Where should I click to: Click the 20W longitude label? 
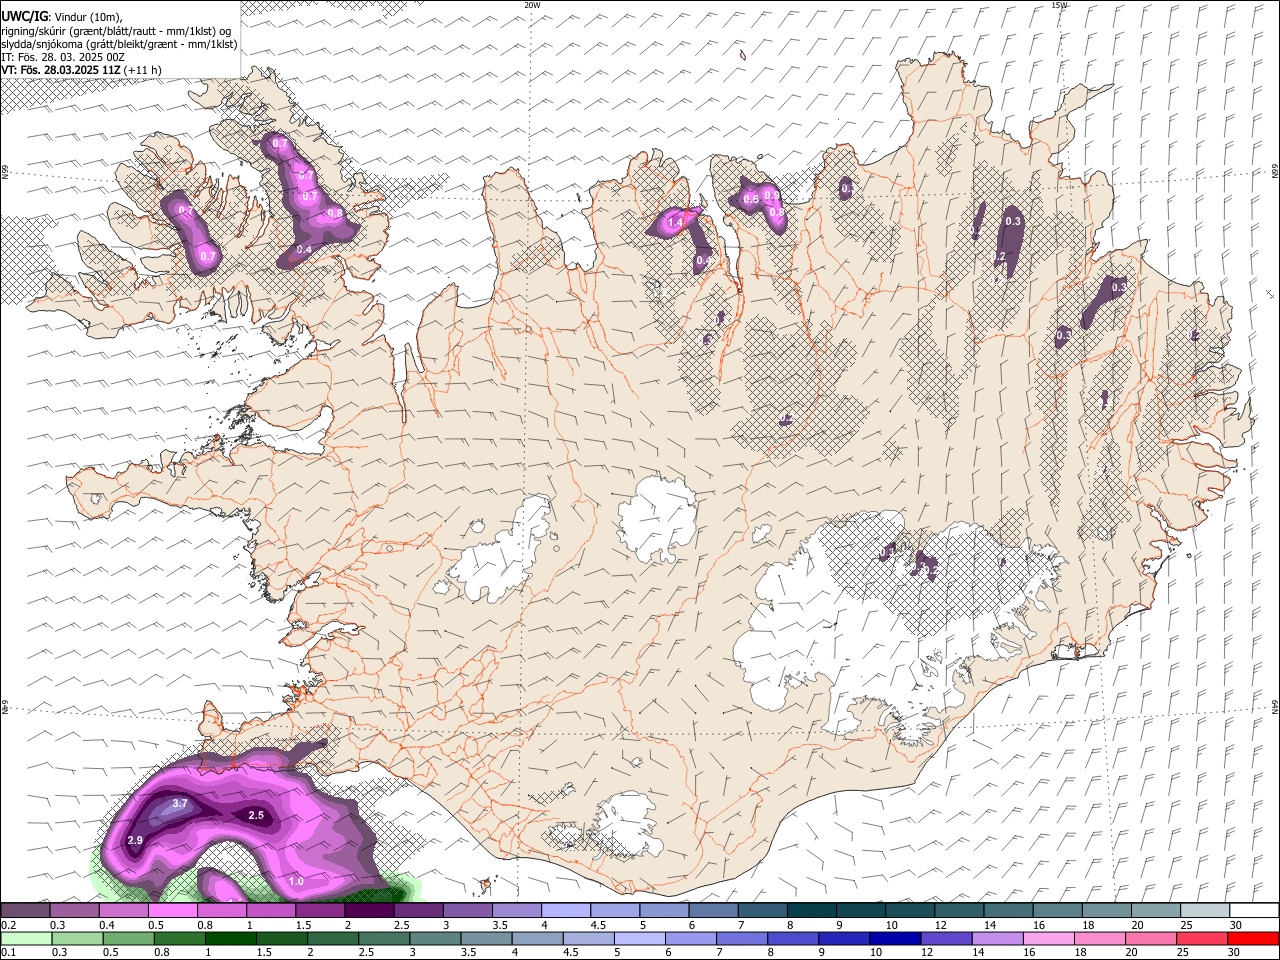532,5
